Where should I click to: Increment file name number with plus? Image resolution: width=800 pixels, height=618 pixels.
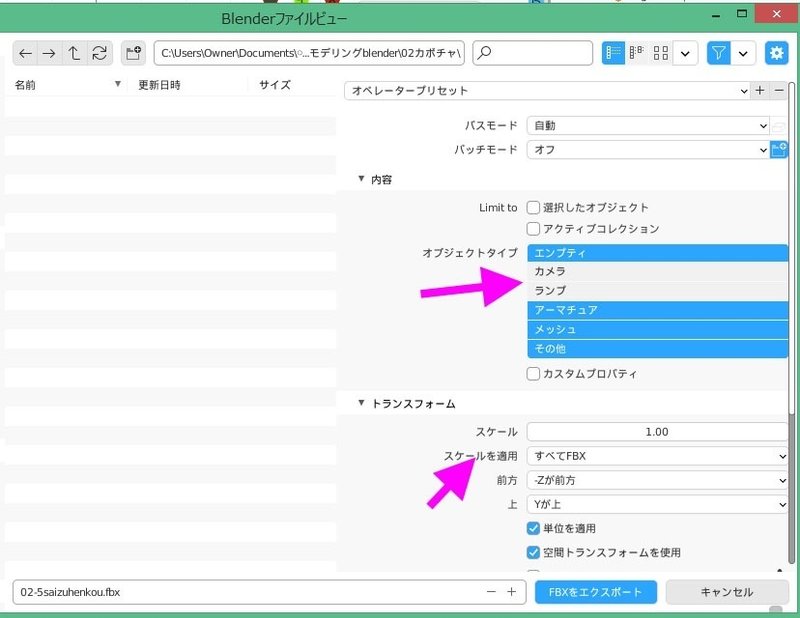pyautogui.click(x=511, y=592)
